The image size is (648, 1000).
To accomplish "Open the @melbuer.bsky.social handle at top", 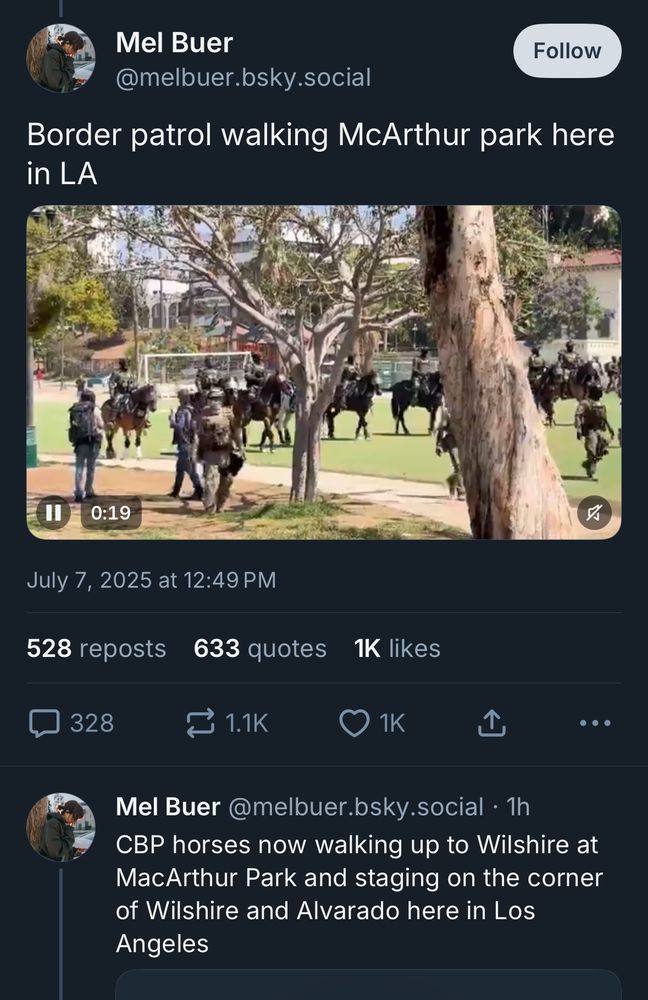I will (x=243, y=77).
